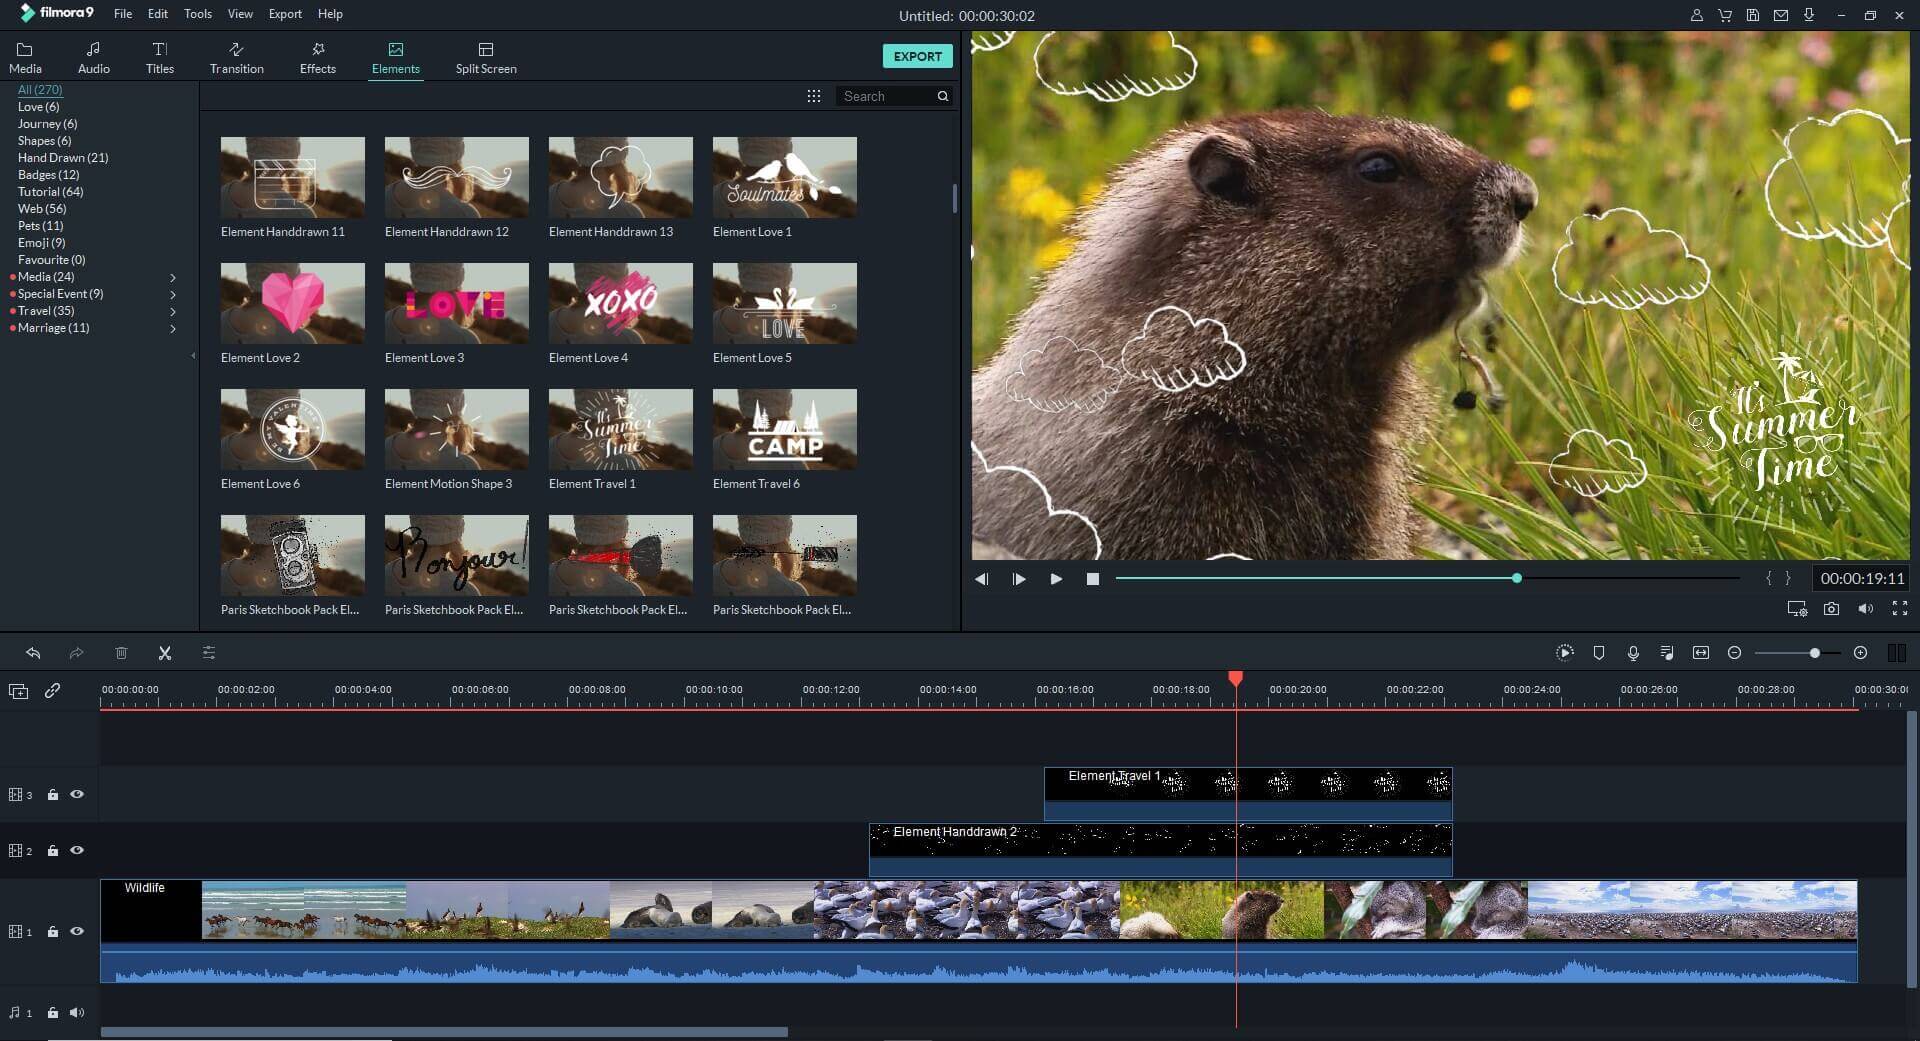Image resolution: width=1920 pixels, height=1041 pixels.
Task: Select the Love (6) category
Action: tap(38, 107)
